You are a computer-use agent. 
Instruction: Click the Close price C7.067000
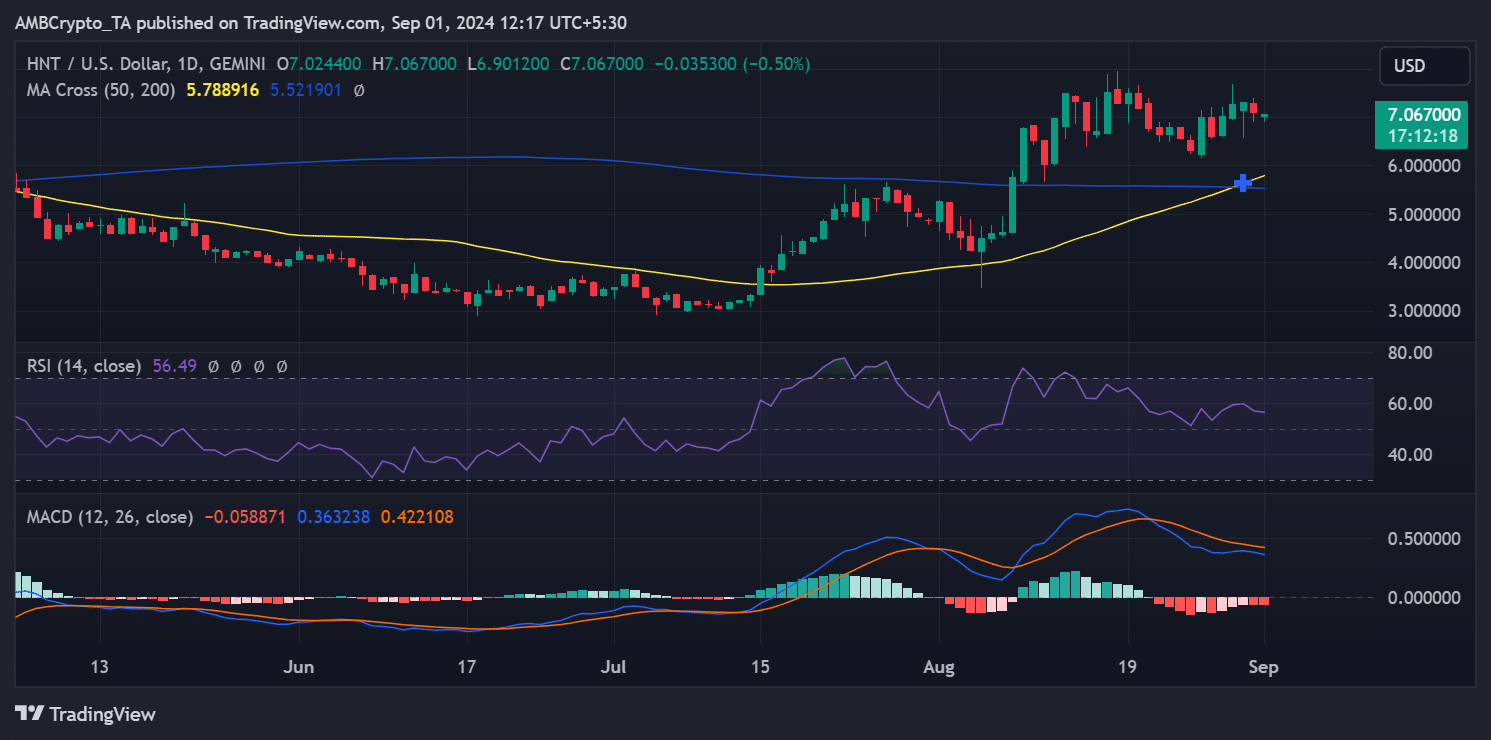[x=602, y=64]
